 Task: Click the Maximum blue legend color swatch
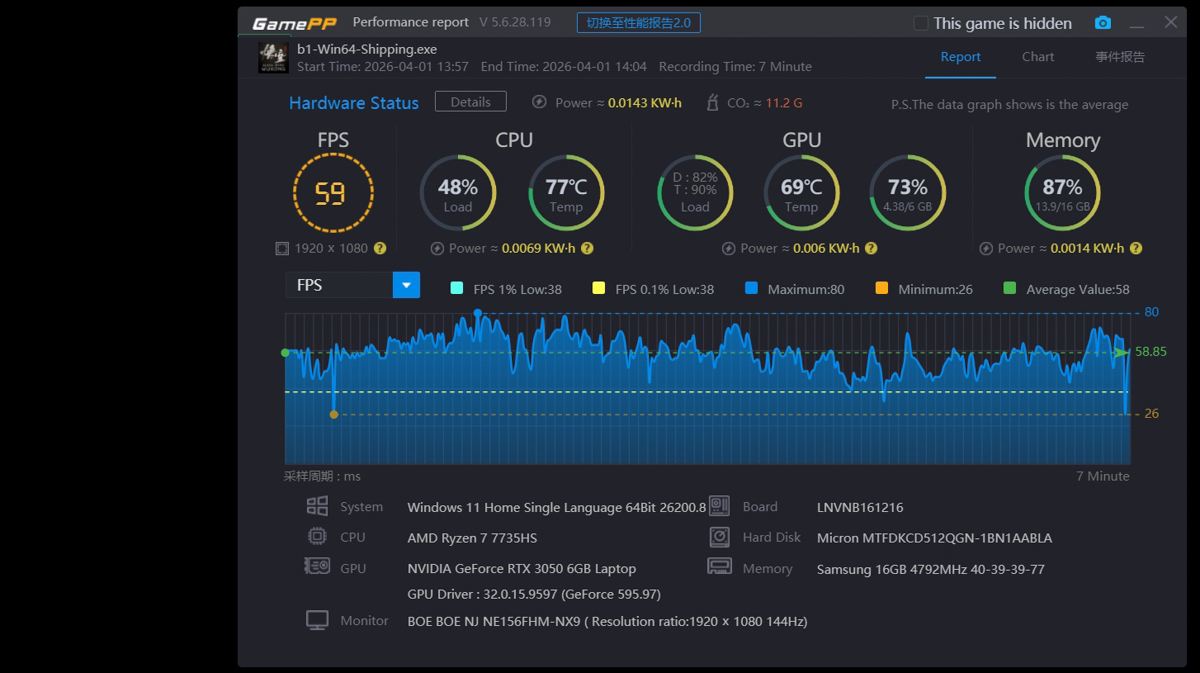(x=751, y=289)
